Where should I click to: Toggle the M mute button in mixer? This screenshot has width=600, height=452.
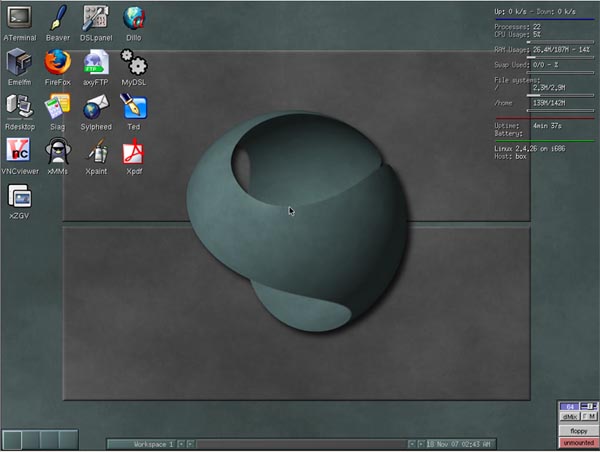592,416
